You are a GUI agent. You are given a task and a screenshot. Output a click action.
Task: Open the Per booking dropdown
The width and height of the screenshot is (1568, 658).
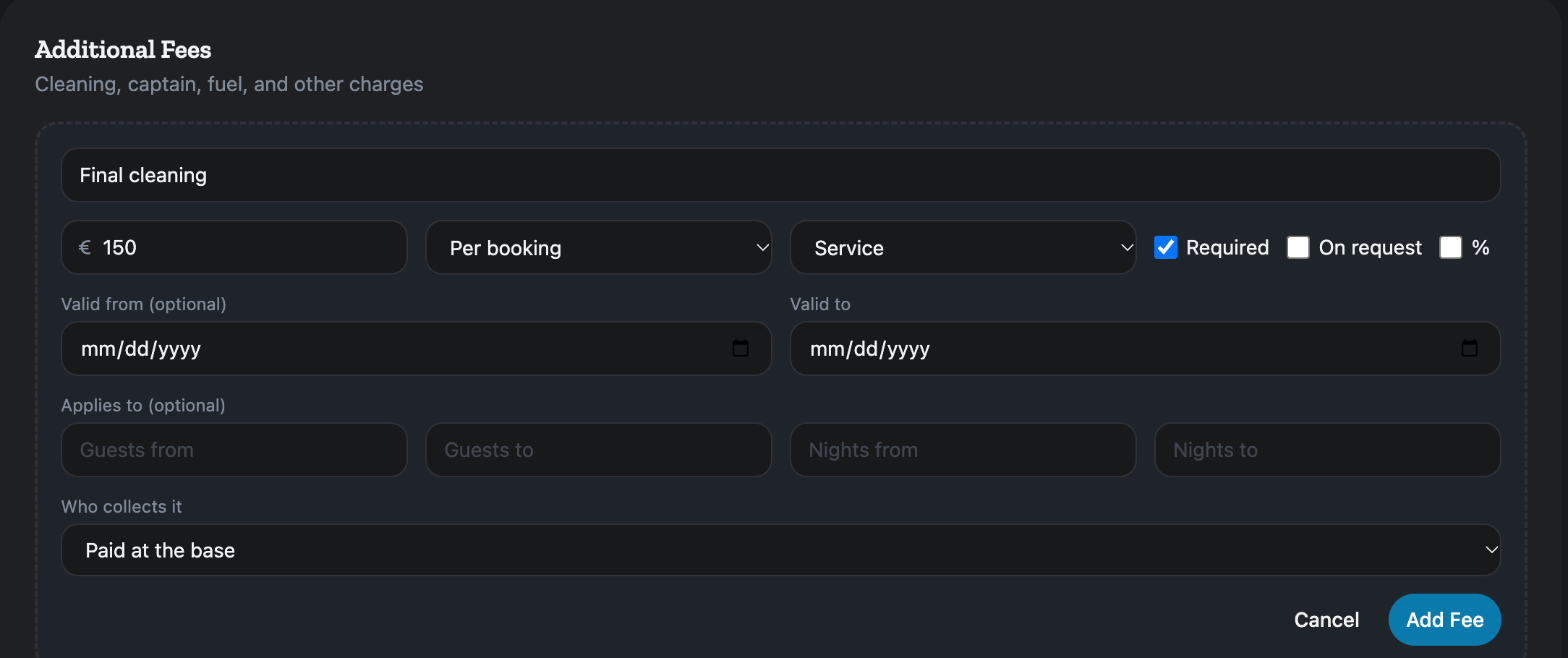pos(599,247)
